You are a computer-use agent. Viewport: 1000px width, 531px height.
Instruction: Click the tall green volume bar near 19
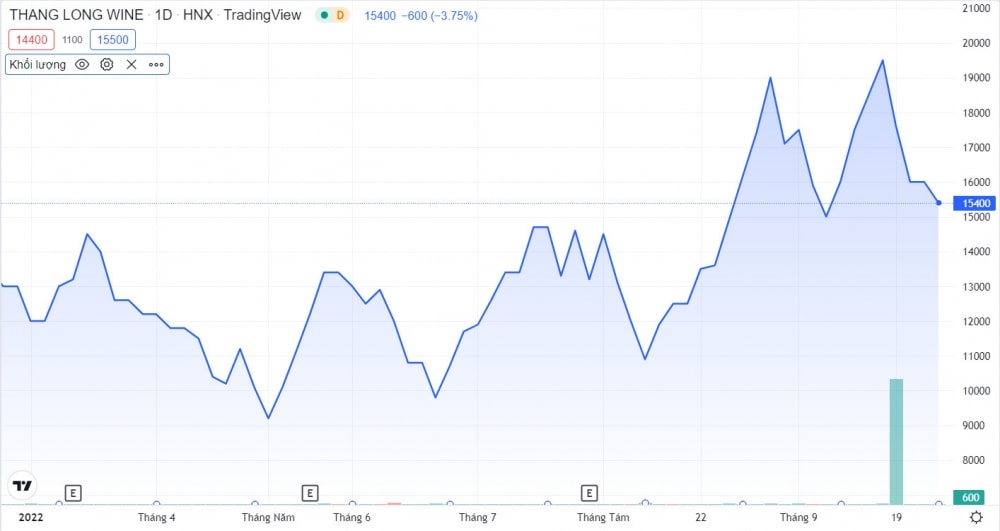pos(896,442)
